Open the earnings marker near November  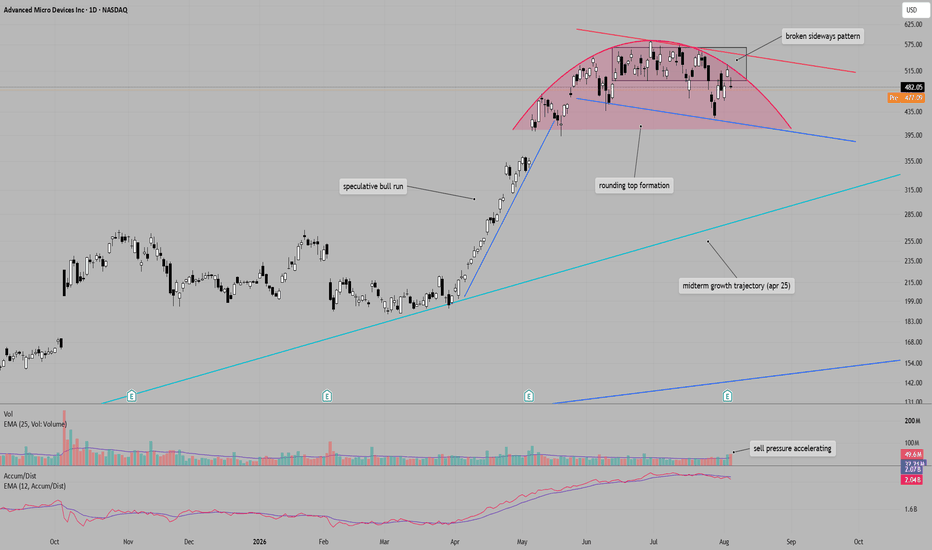tap(131, 395)
